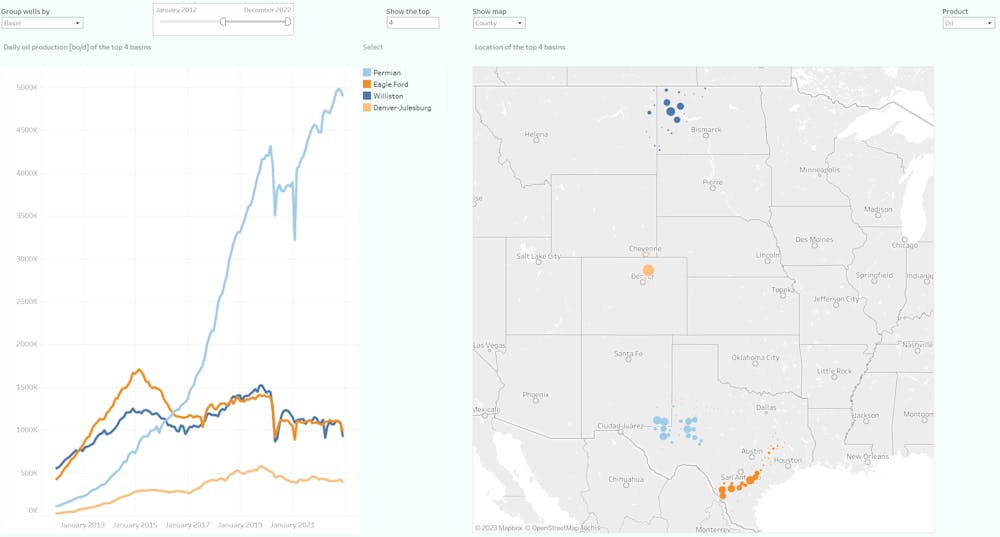Viewport: 1000px width, 537px height.
Task: Click the Denver-Julesburg legend label
Action: [x=402, y=107]
